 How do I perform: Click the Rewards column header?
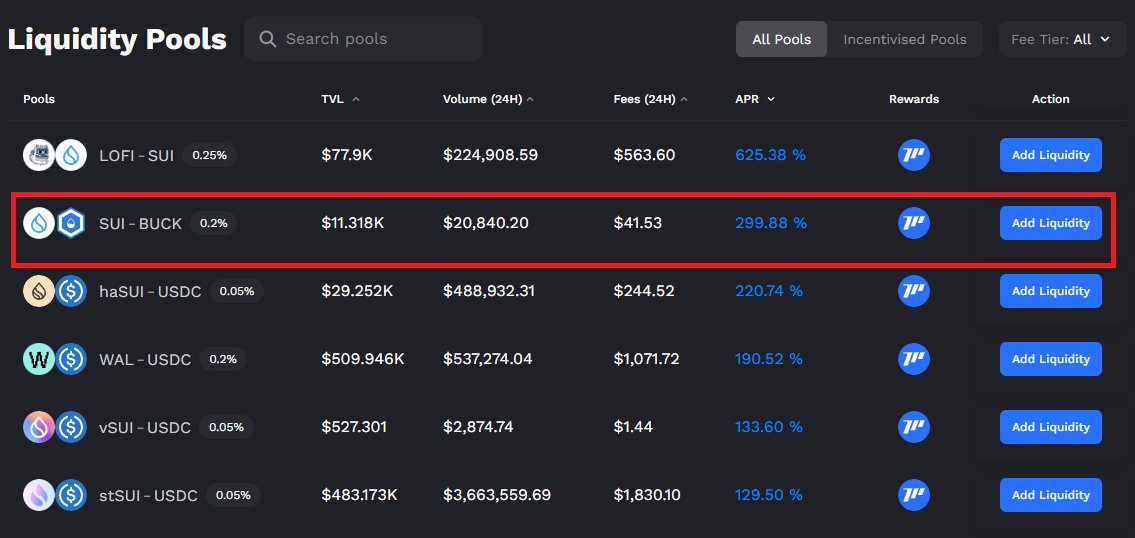coord(914,99)
